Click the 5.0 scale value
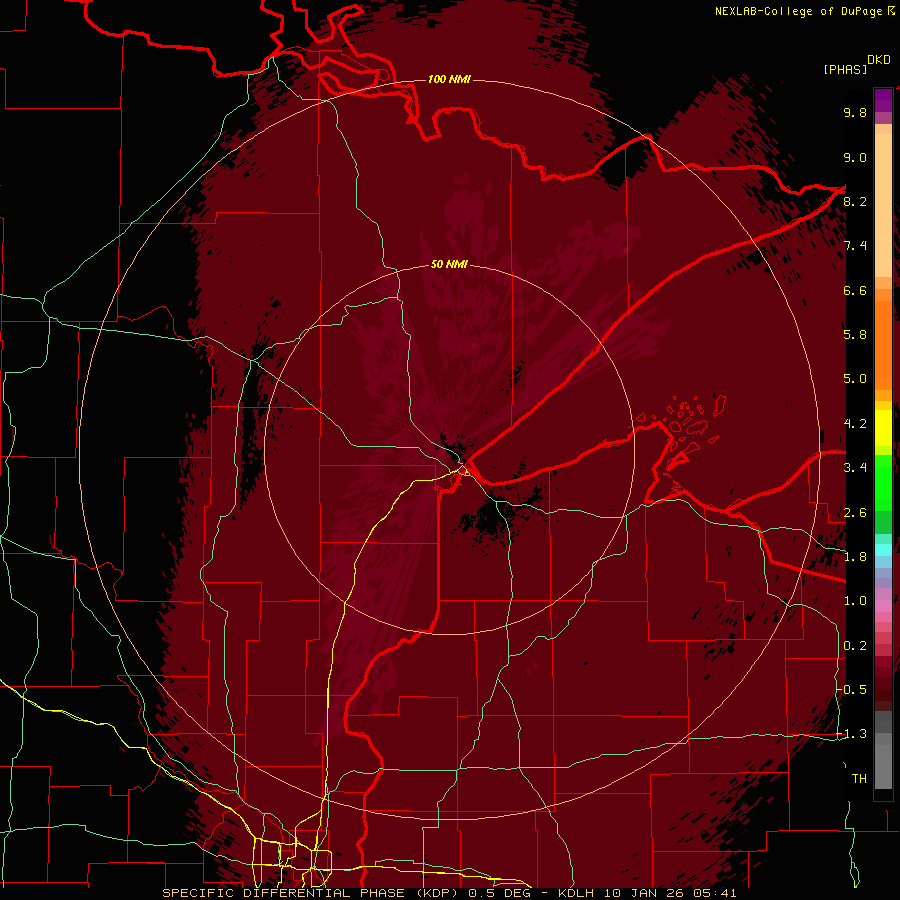900x900 pixels. click(x=855, y=379)
